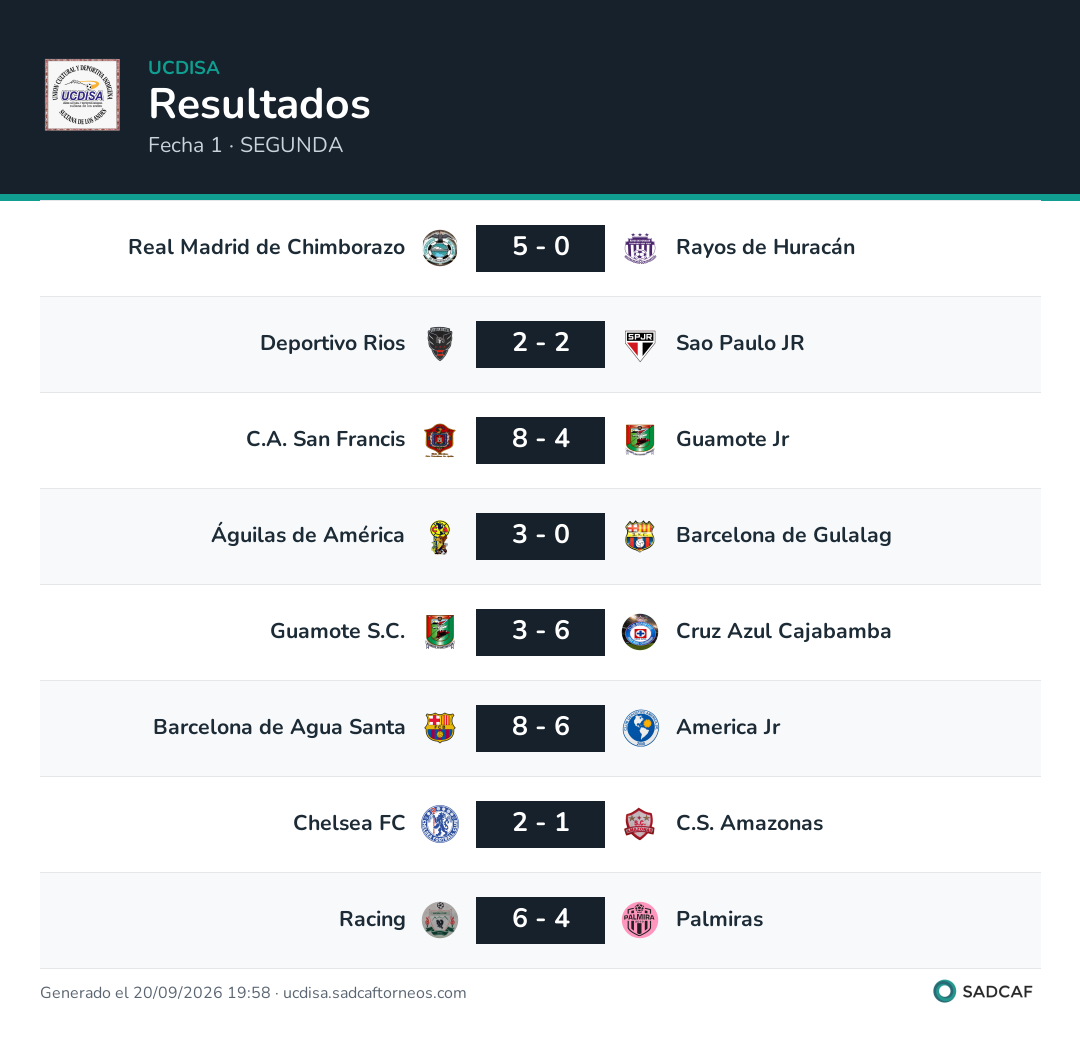
Task: Open ucdisa.sadcaftorneos.com footer link
Action: click(x=375, y=992)
